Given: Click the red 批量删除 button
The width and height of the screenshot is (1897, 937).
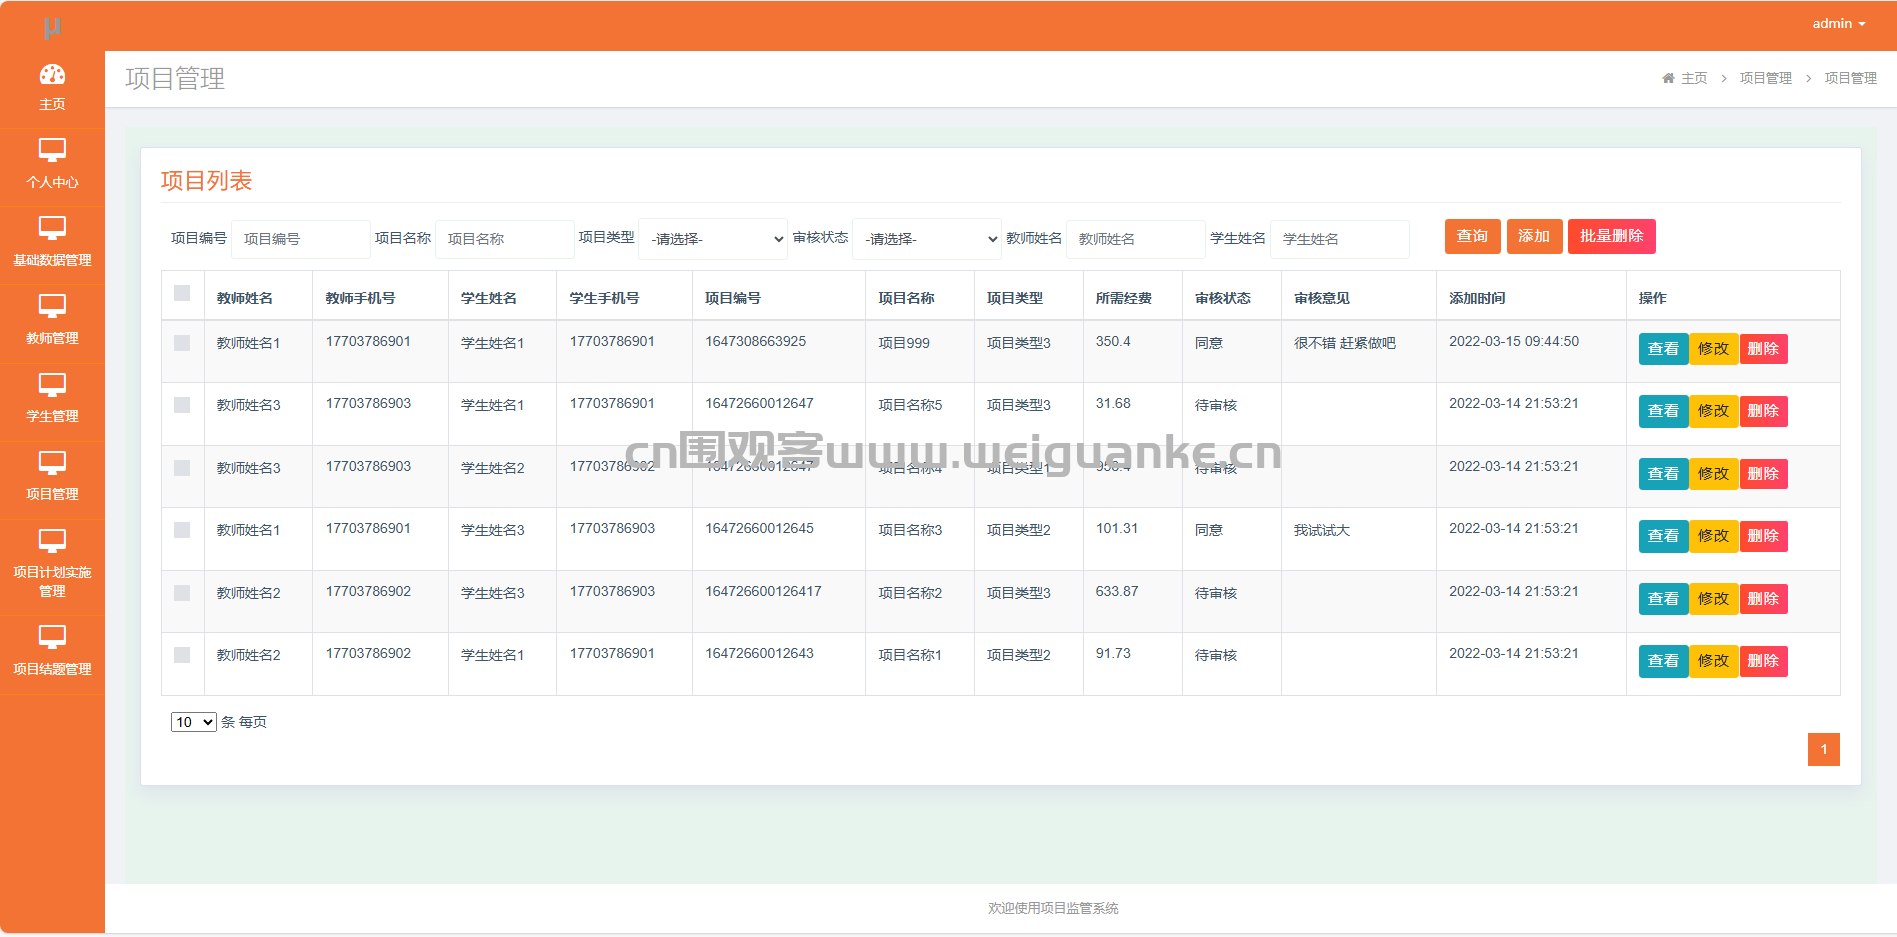Looking at the screenshot, I should click(x=1611, y=236).
